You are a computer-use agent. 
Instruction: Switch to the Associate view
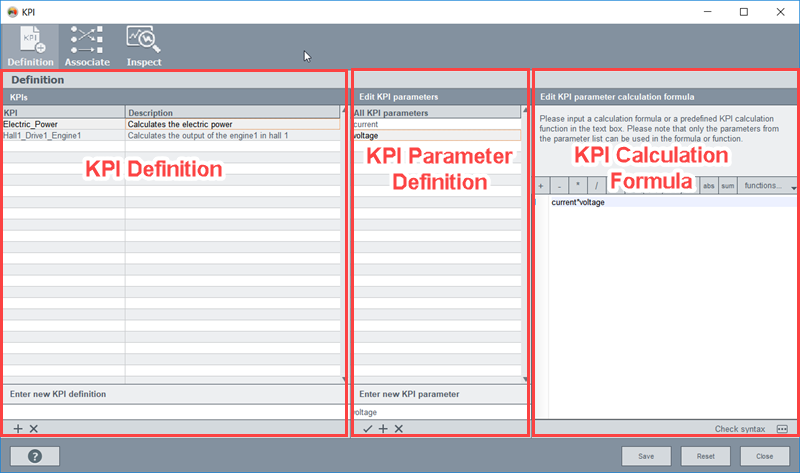[x=89, y=46]
